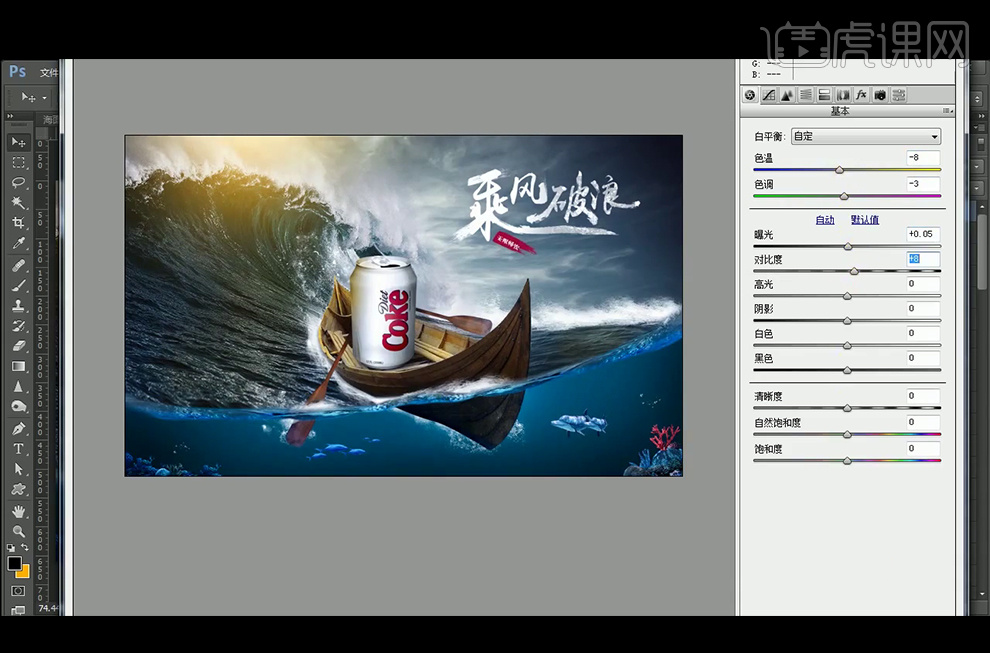Click the 饱和度 saturation slider handle
The width and height of the screenshot is (990, 653).
[847, 461]
